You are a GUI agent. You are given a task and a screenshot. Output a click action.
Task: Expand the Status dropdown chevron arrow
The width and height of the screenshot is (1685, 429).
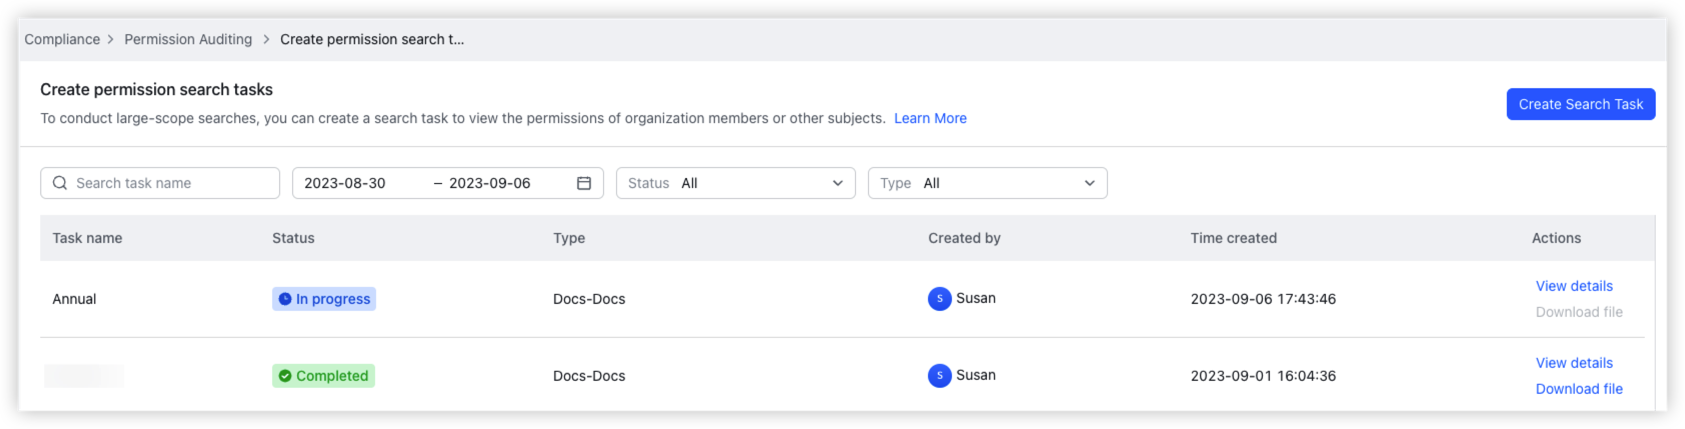click(837, 183)
